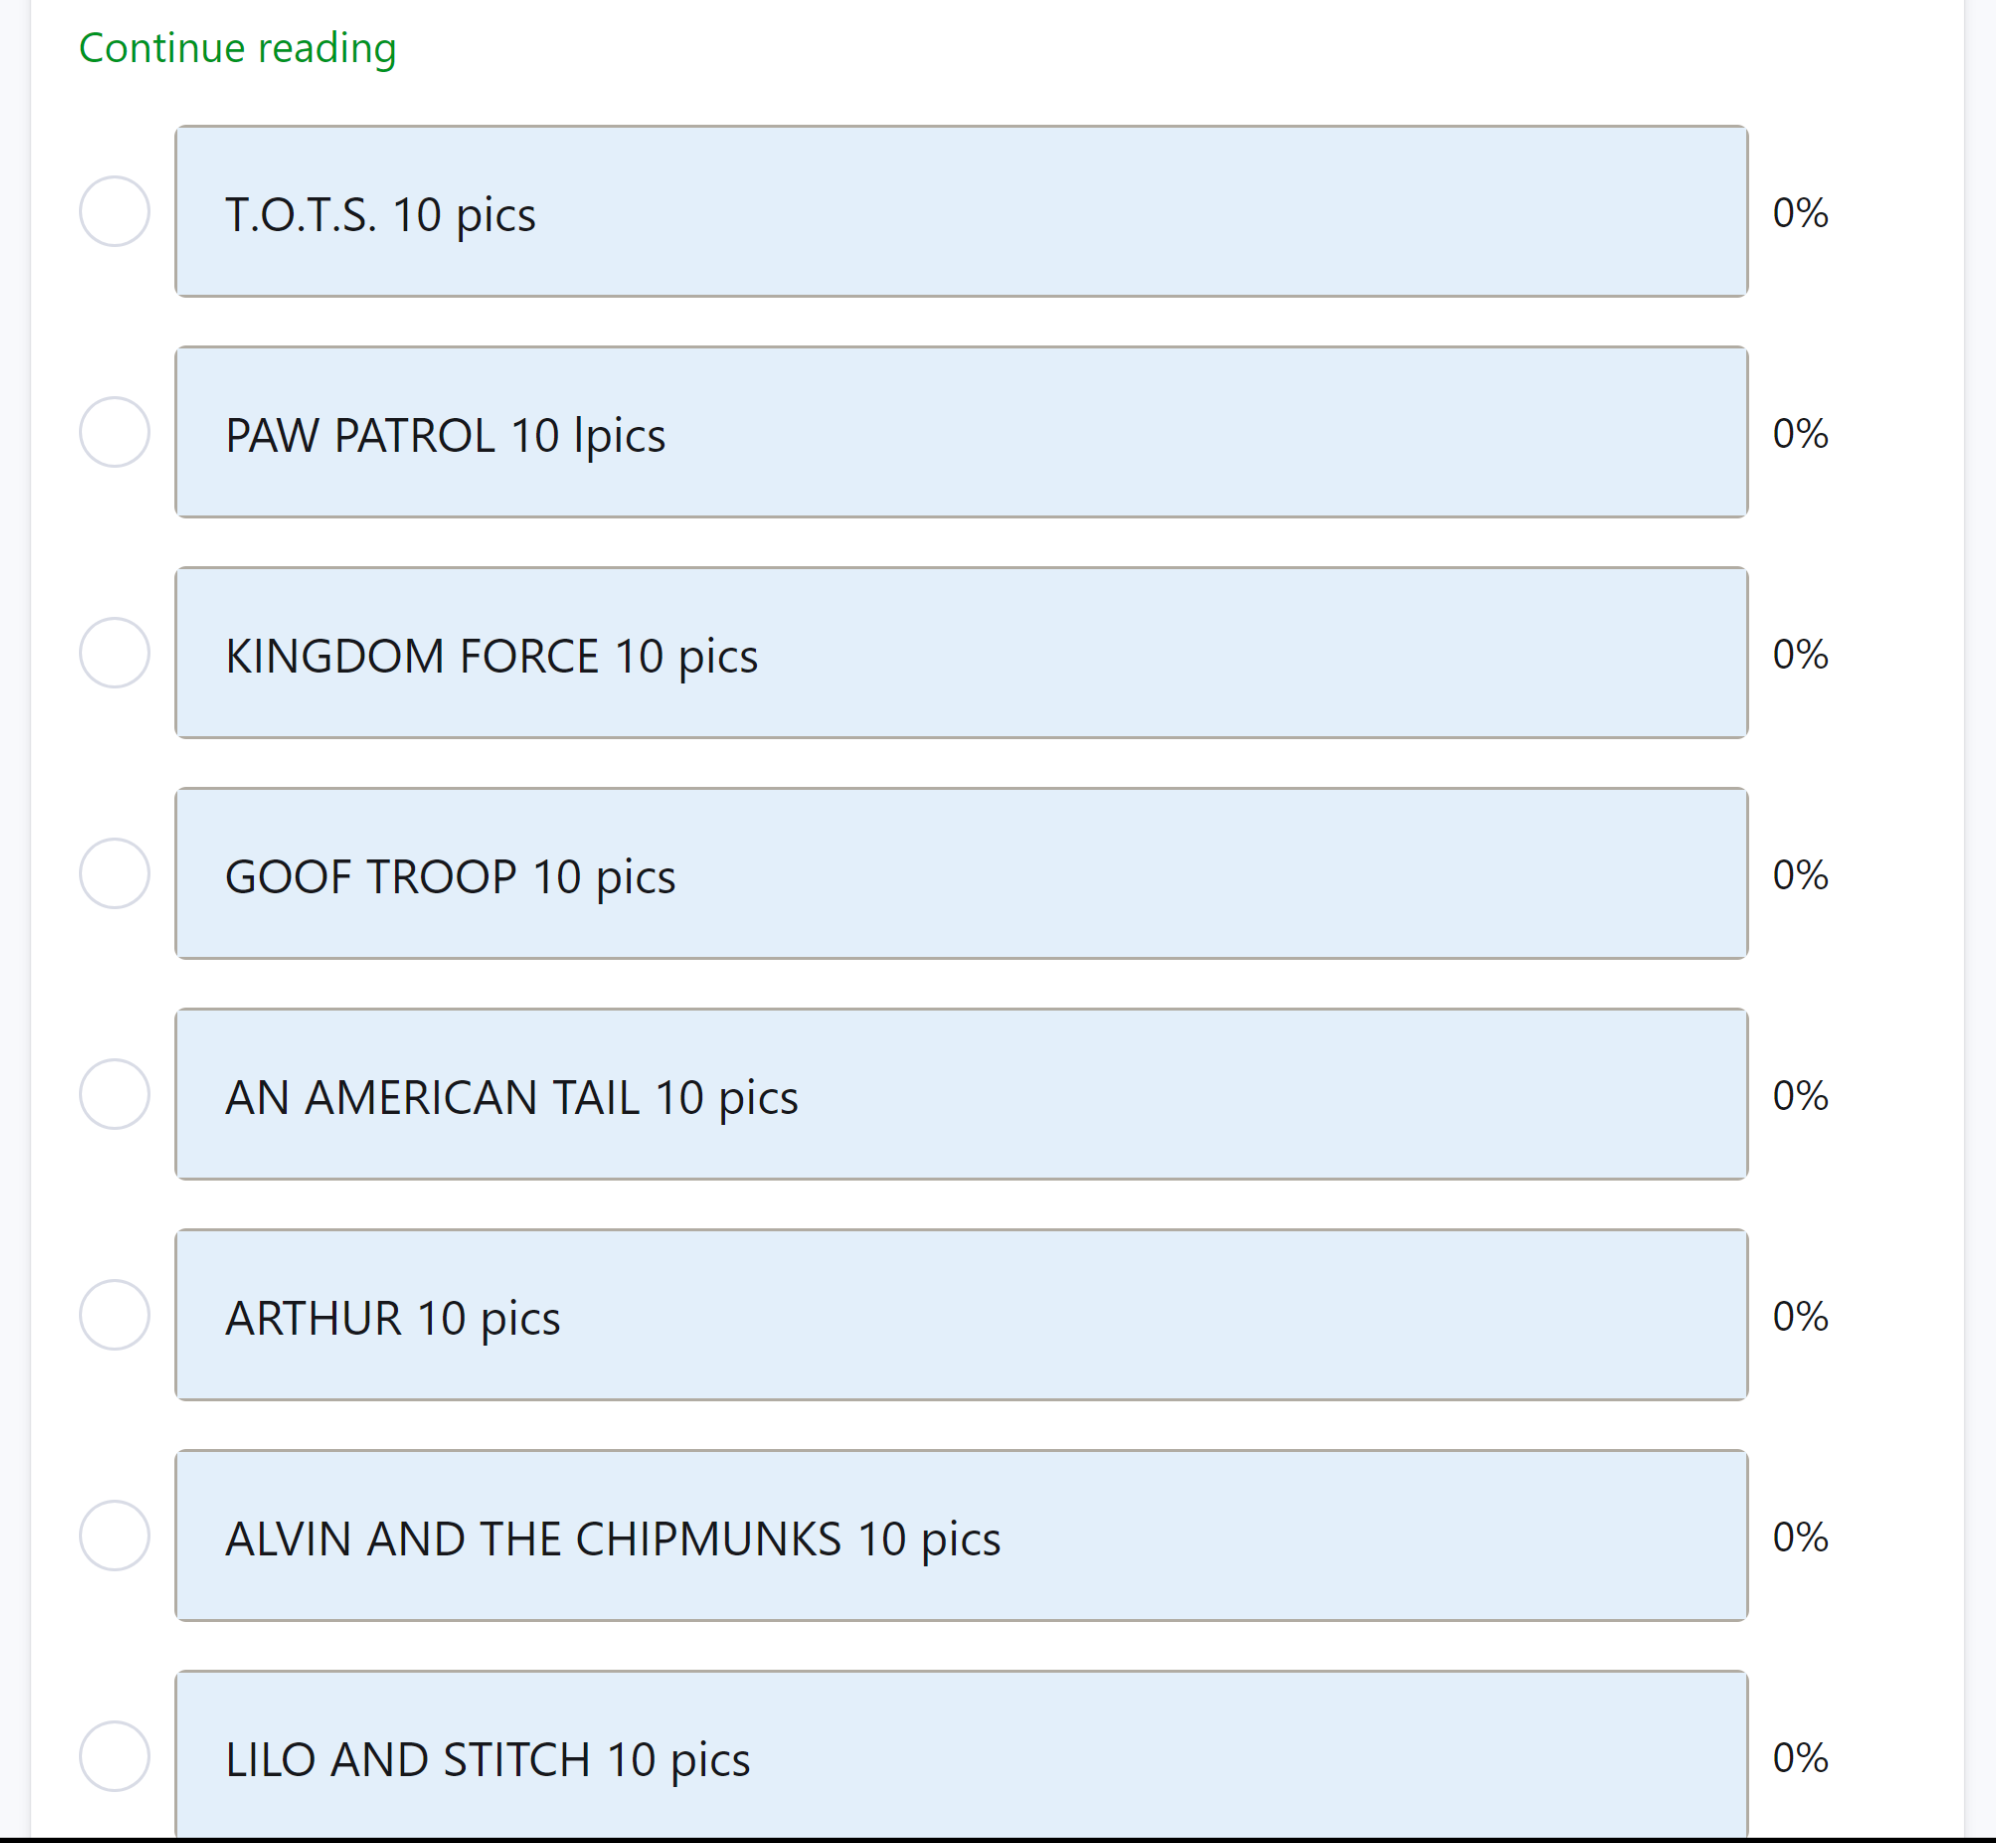Viewport: 1996px width, 1843px height.
Task: Select ALVIN AND THE CHIPMUNKS radio button
Action: click(x=115, y=1536)
